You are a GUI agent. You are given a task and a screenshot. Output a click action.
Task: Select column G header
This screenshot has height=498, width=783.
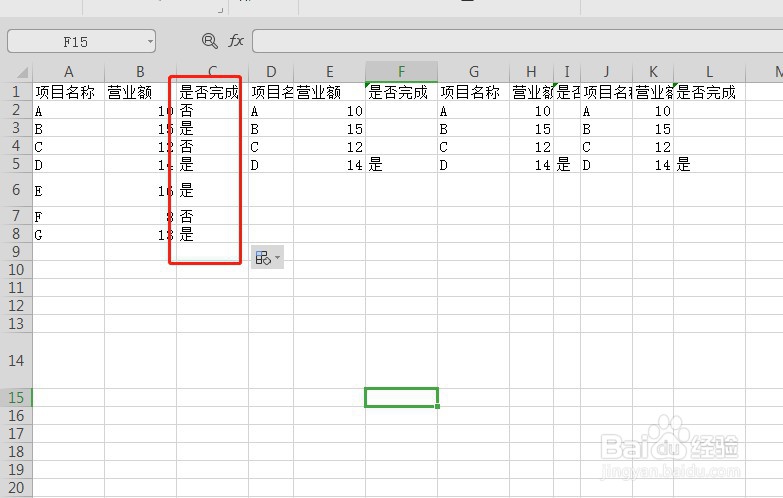tap(473, 72)
